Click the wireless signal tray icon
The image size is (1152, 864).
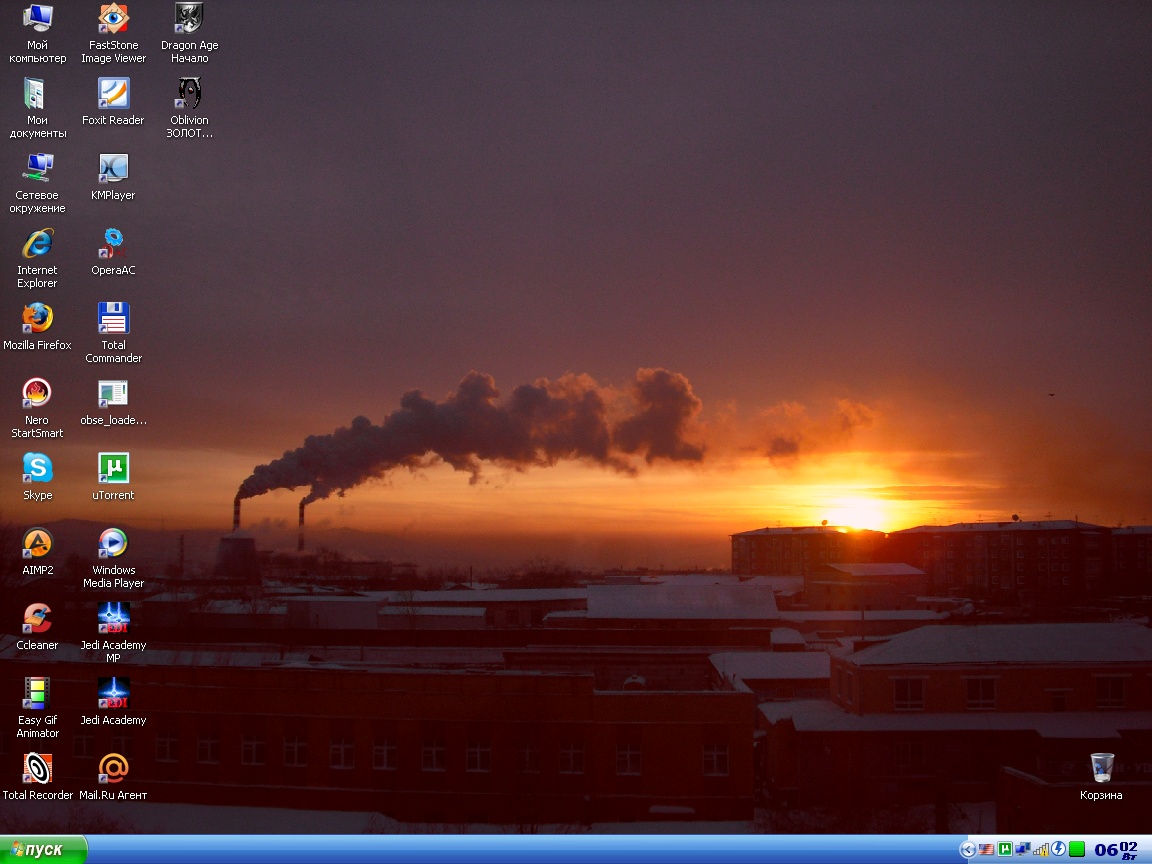point(1041,850)
